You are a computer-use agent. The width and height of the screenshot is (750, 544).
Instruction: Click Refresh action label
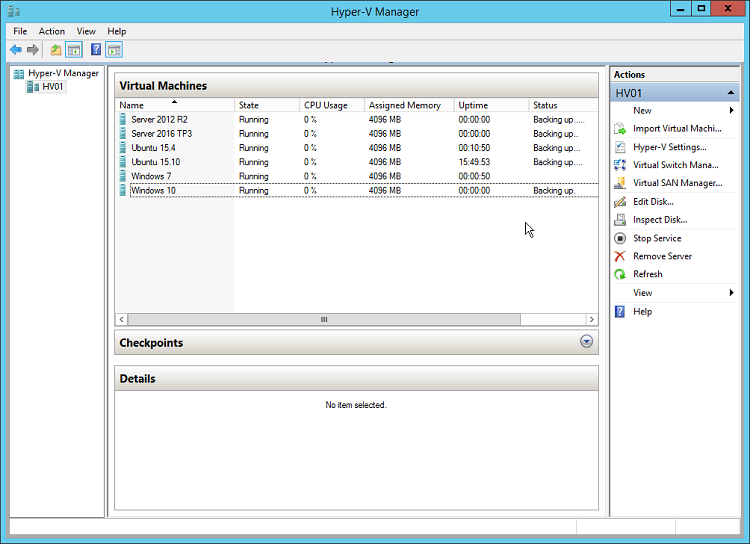[x=648, y=274]
